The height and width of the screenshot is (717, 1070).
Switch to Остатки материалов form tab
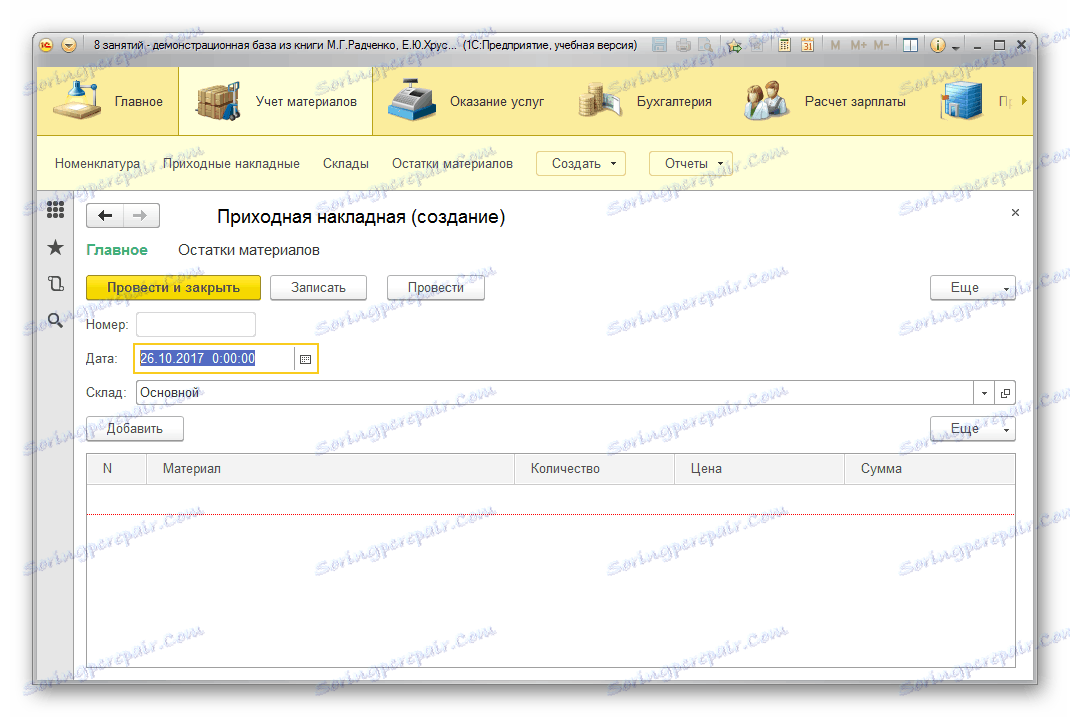249,250
